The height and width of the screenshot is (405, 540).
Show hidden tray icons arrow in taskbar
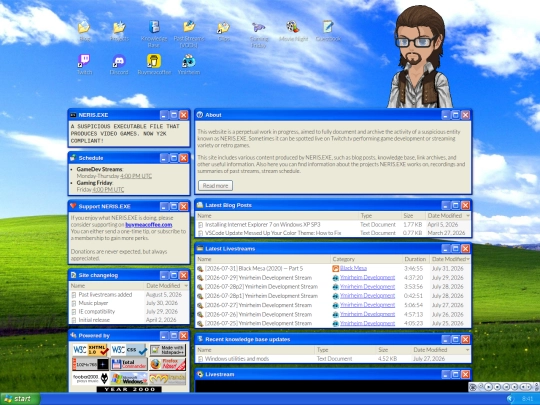[x=510, y=399]
